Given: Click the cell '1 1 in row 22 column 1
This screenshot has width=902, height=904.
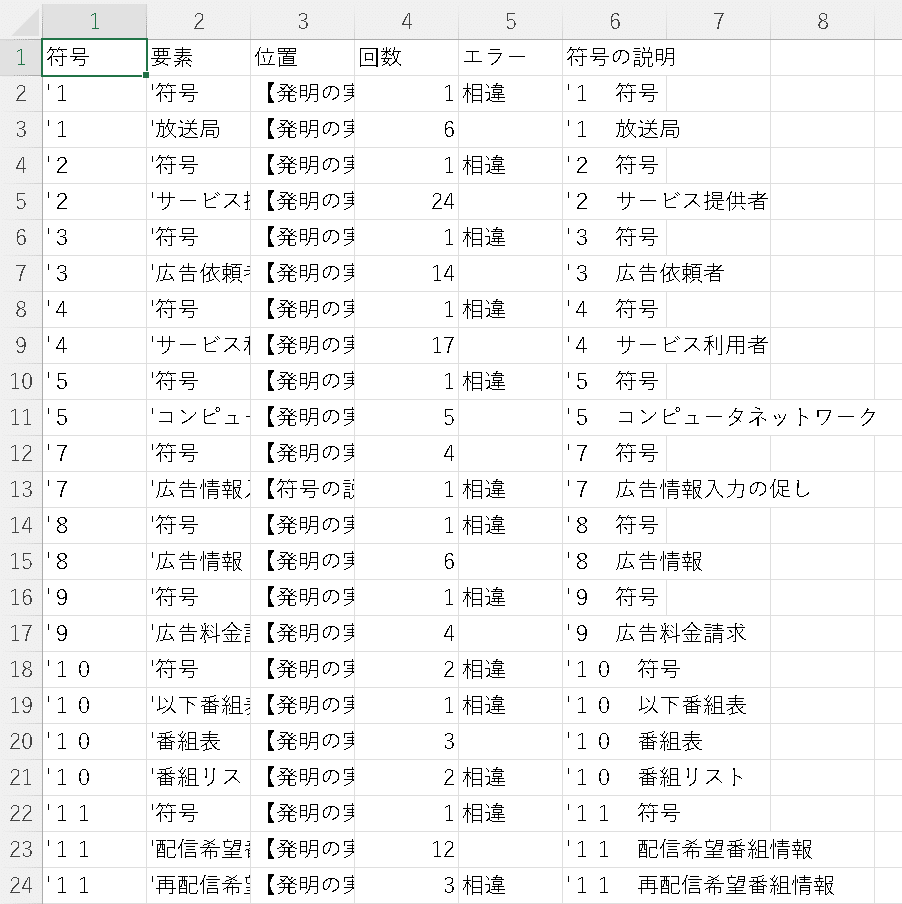Looking at the screenshot, I should click(95, 813).
